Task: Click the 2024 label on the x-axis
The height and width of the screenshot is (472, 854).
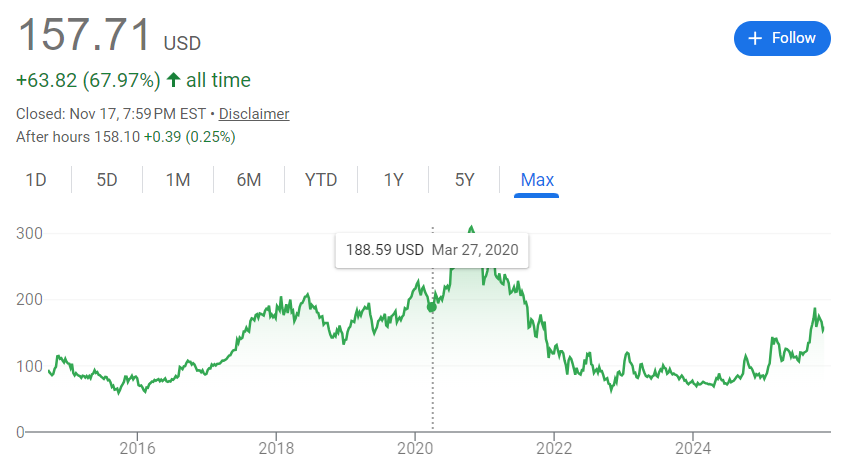Action: 693,447
